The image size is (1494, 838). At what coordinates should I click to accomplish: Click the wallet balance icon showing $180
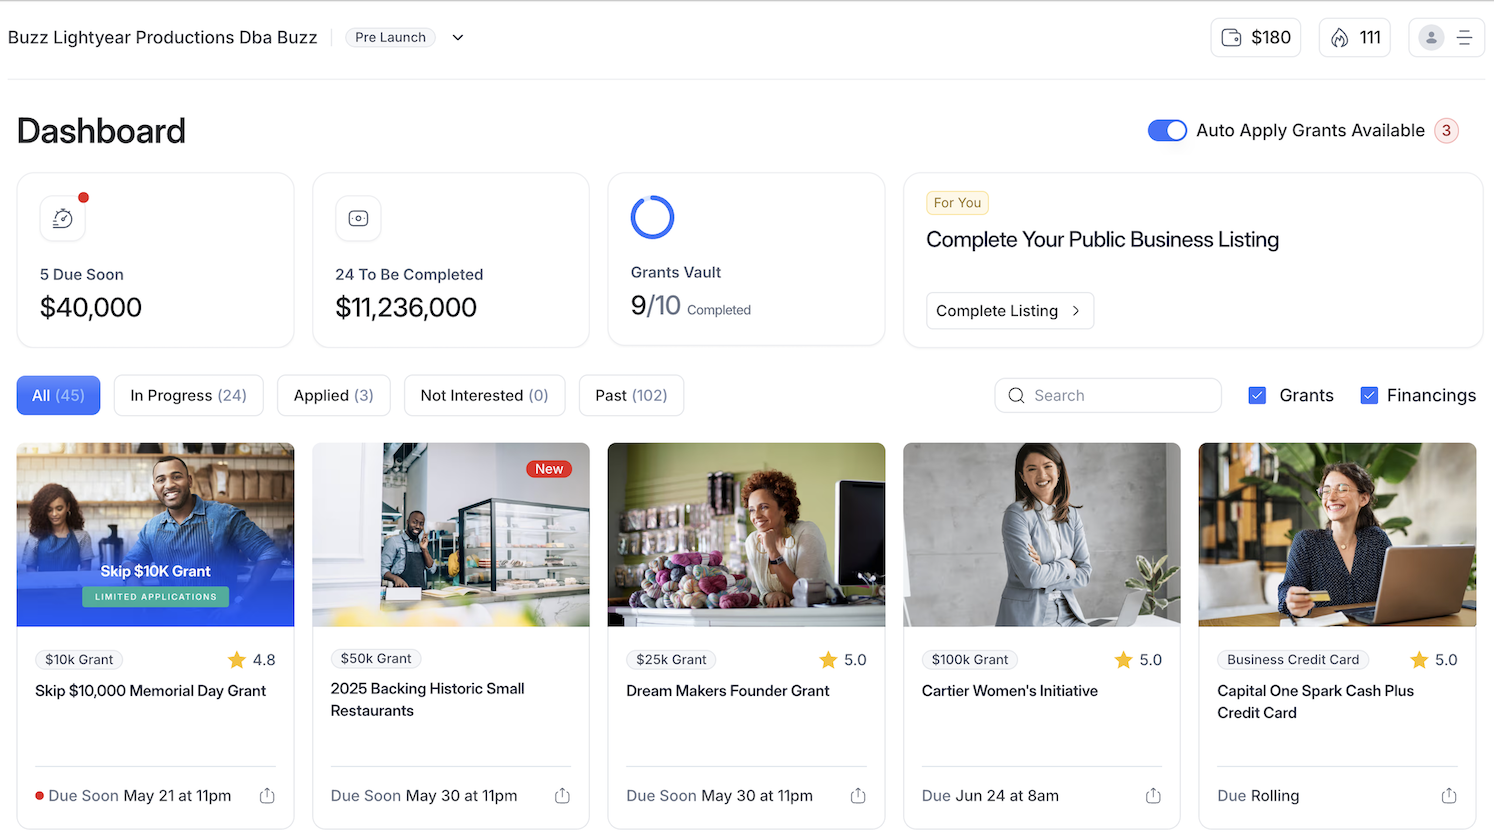click(1231, 38)
